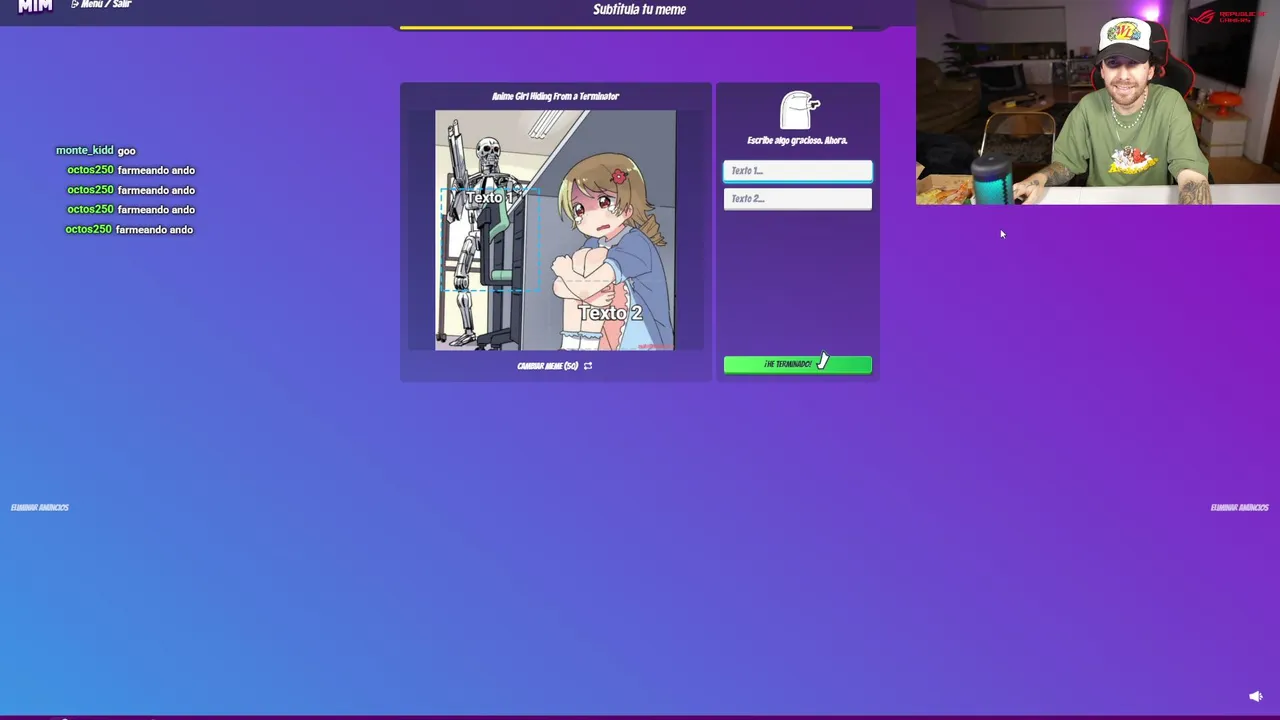
Task: Focus the Texto 2 input field
Action: [x=797, y=199]
